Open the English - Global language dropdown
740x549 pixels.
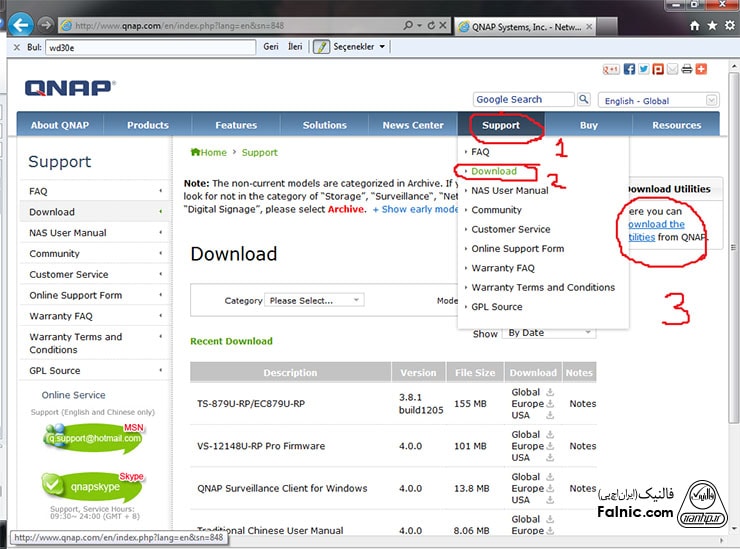click(x=658, y=100)
